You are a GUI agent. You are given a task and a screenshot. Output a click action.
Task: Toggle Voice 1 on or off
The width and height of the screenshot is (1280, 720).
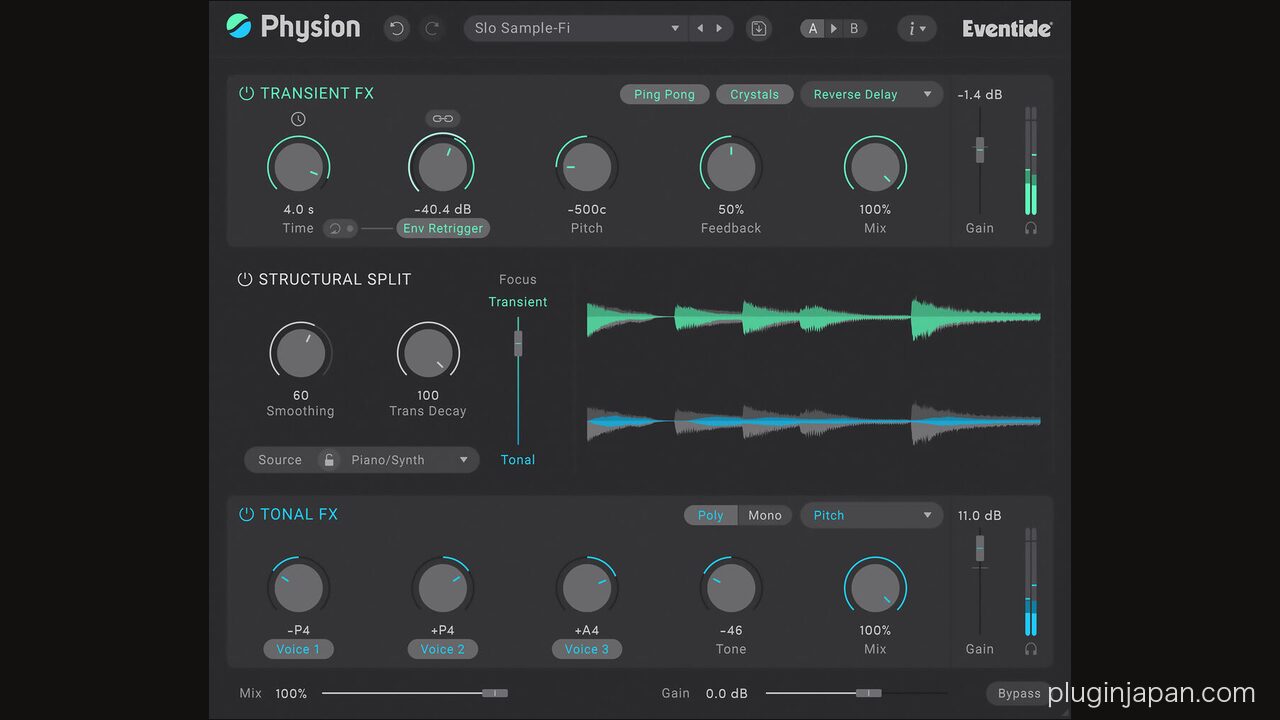coord(298,649)
